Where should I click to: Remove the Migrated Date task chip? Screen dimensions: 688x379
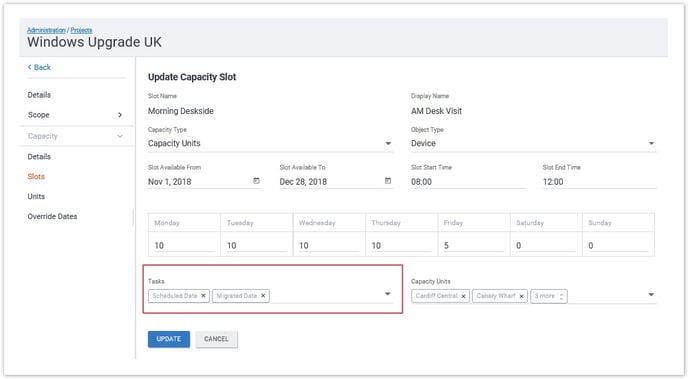click(x=263, y=296)
